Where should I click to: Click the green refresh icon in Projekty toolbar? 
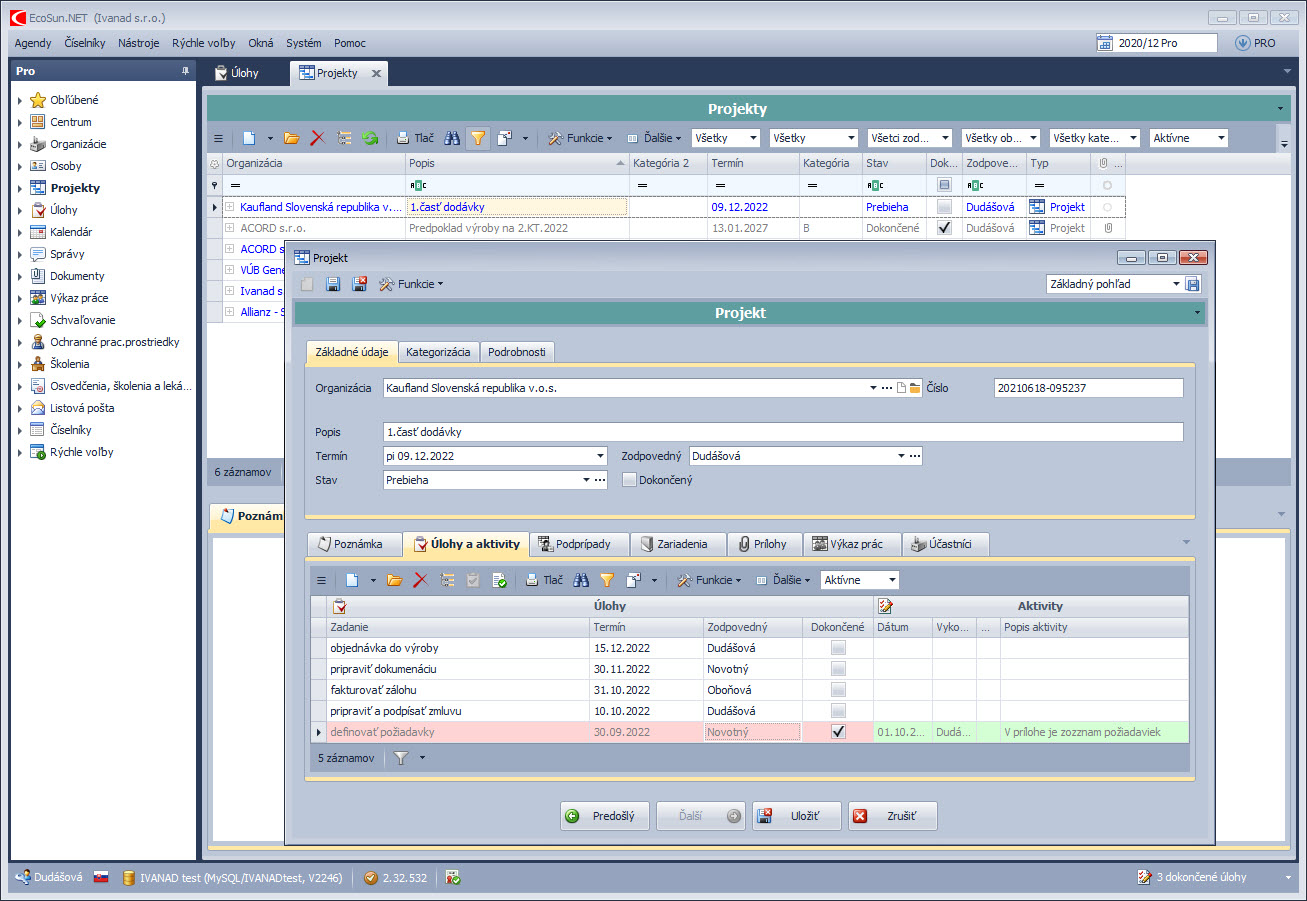(370, 138)
